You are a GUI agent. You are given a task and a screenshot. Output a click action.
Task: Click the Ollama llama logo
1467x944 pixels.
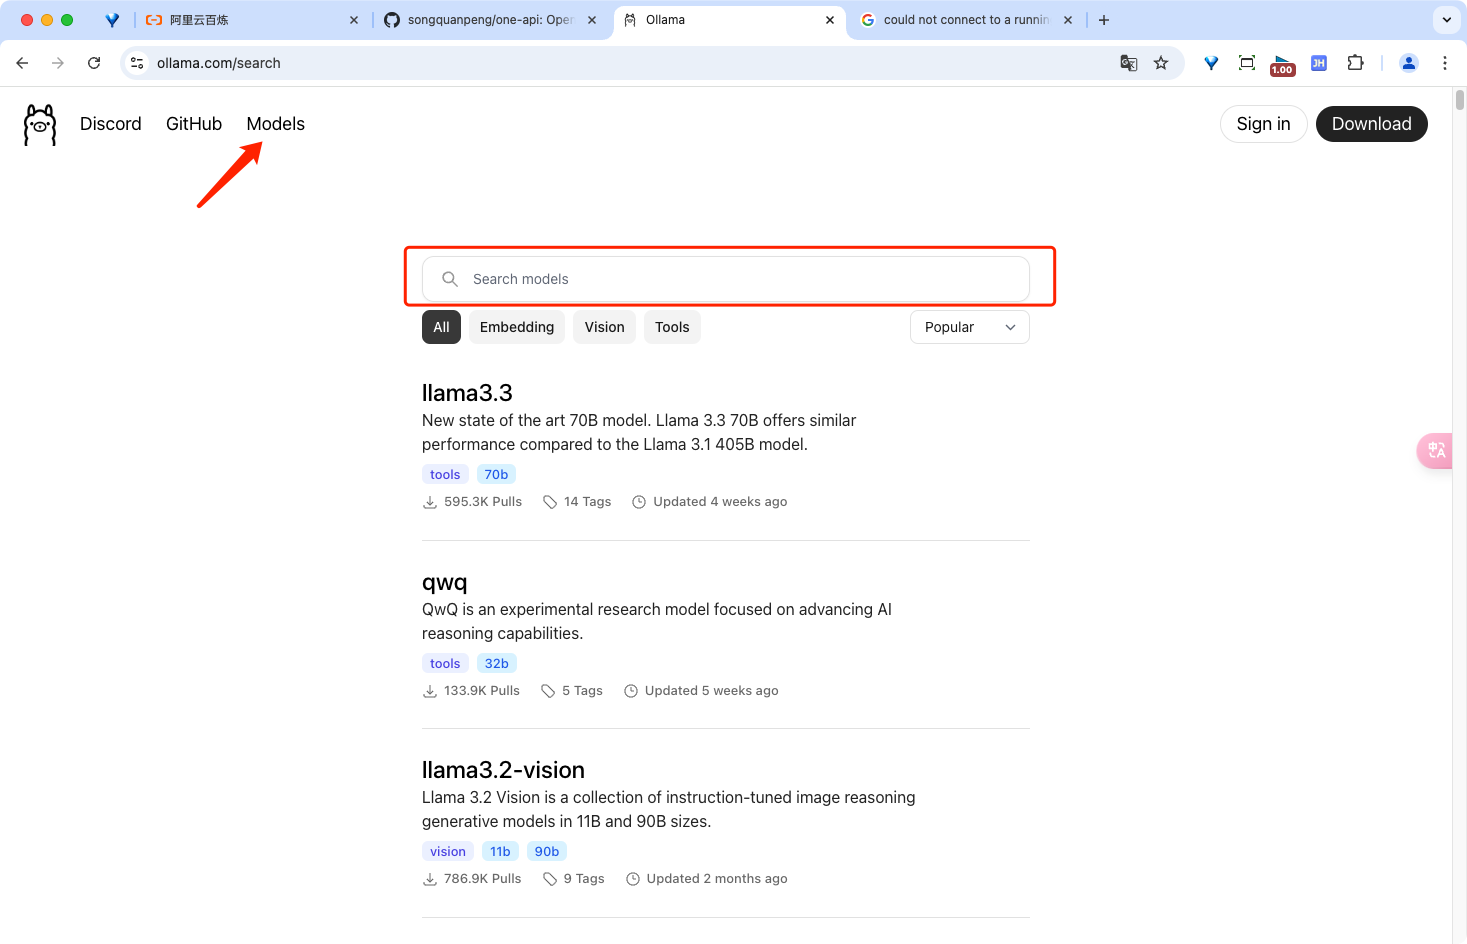40,125
